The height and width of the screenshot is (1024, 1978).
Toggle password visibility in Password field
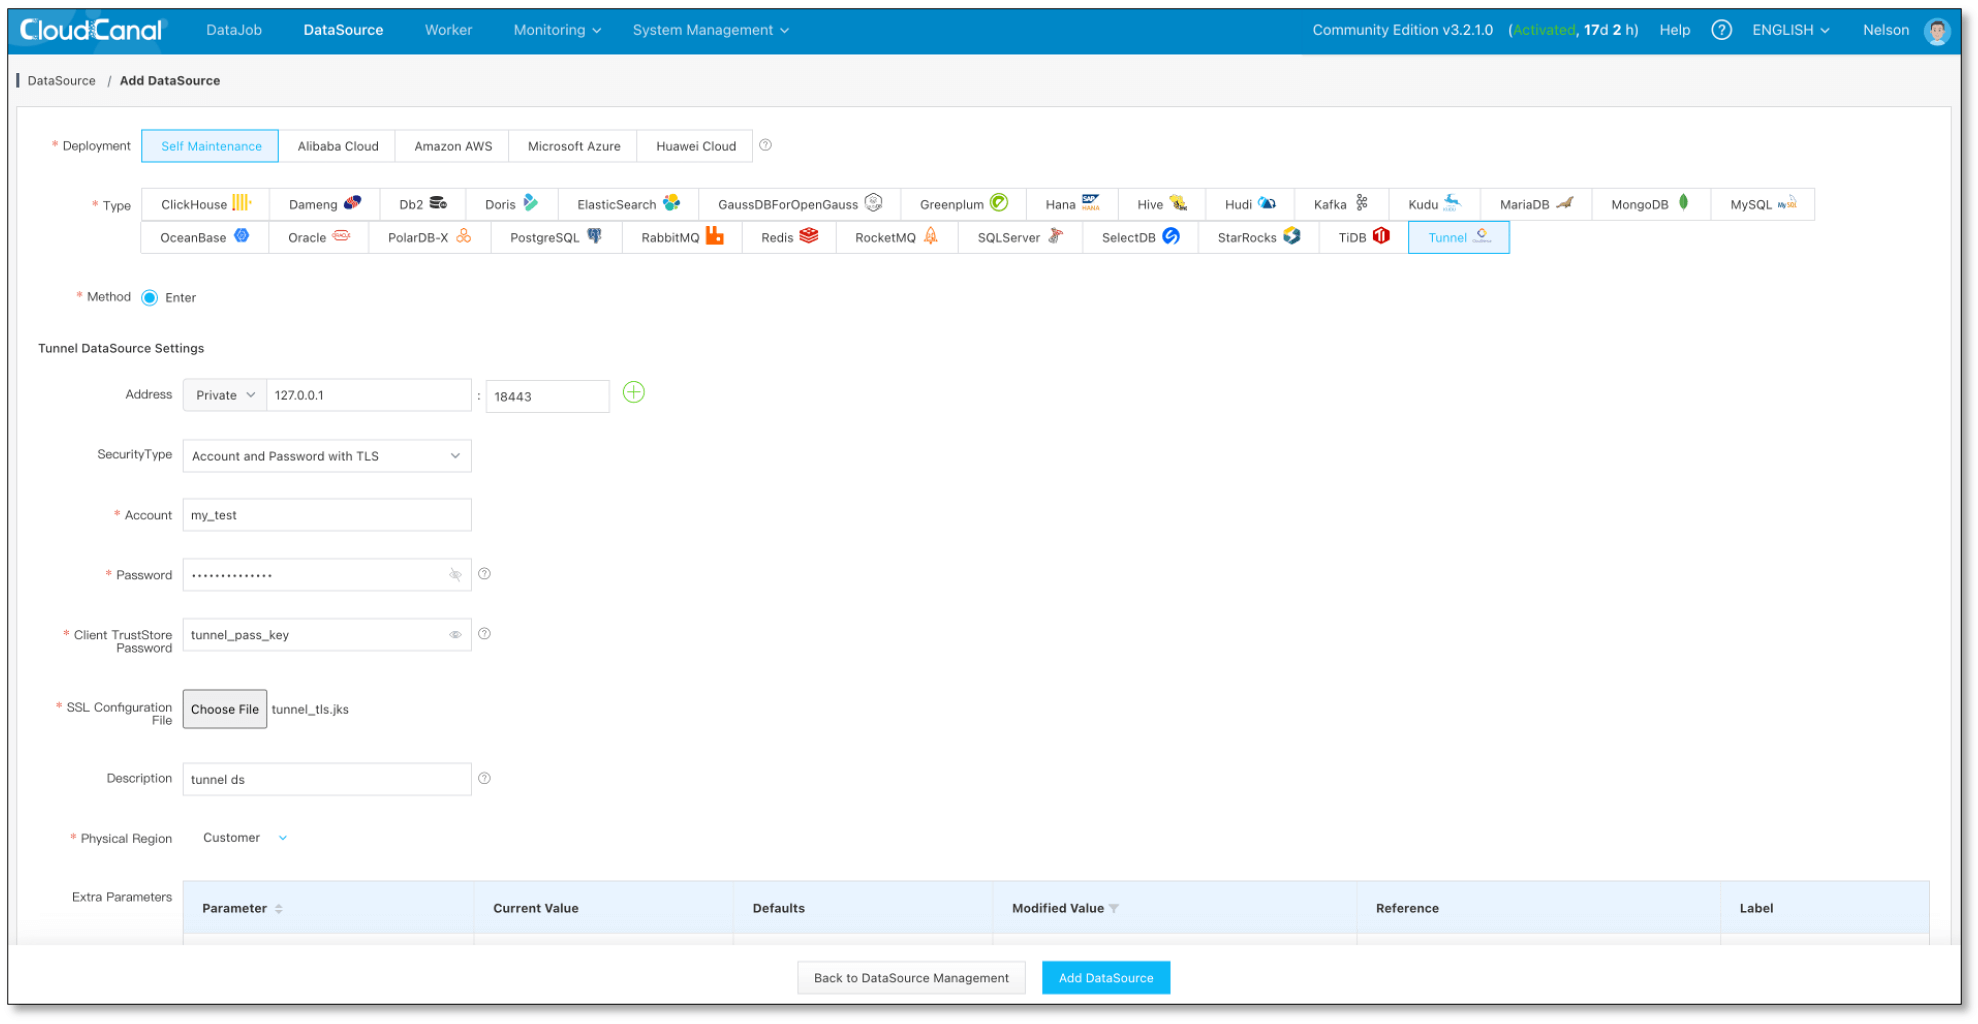[455, 575]
